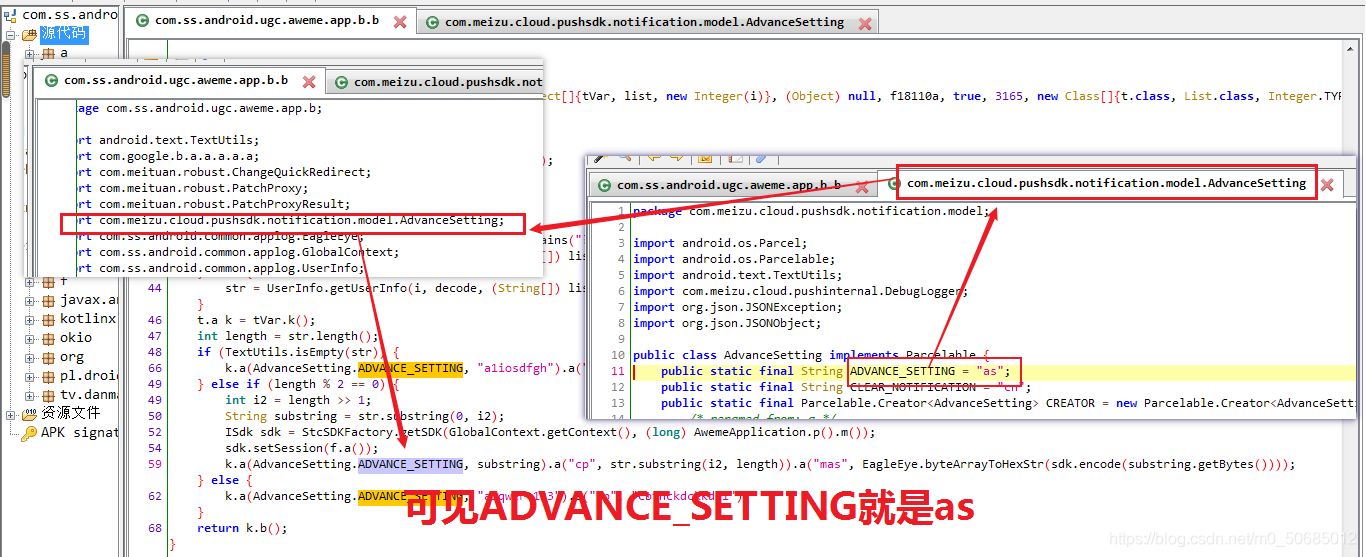The image size is (1366, 557).
Task: Click class icon on main aweme.app.b.b tab
Action: pyautogui.click(x=143, y=21)
